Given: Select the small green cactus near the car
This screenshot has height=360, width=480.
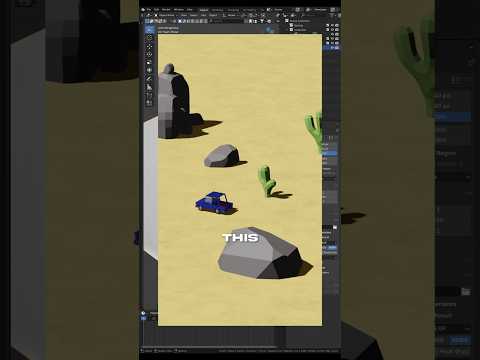Looking at the screenshot, I should (267, 181).
